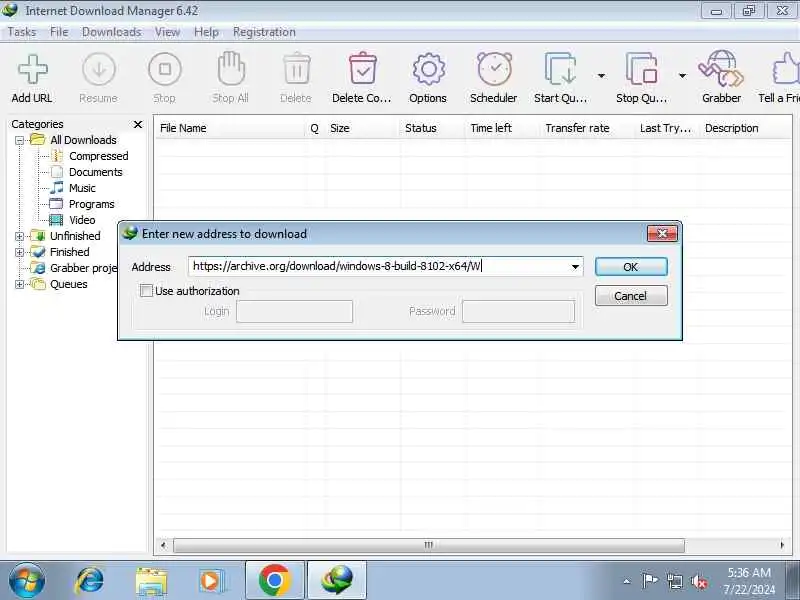Click the network tray icon
Image resolution: width=800 pixels, height=600 pixels.
[x=674, y=581]
